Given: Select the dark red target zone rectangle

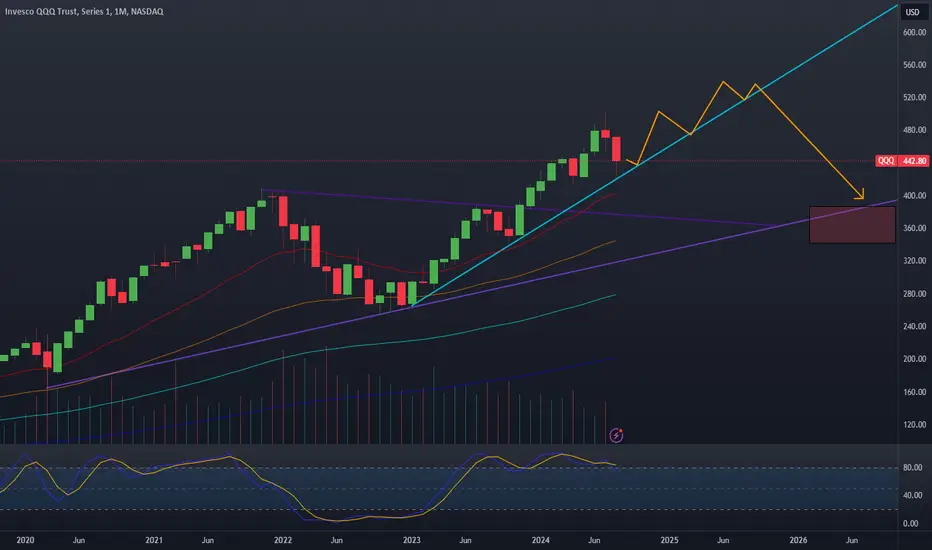Looking at the screenshot, I should [852, 225].
